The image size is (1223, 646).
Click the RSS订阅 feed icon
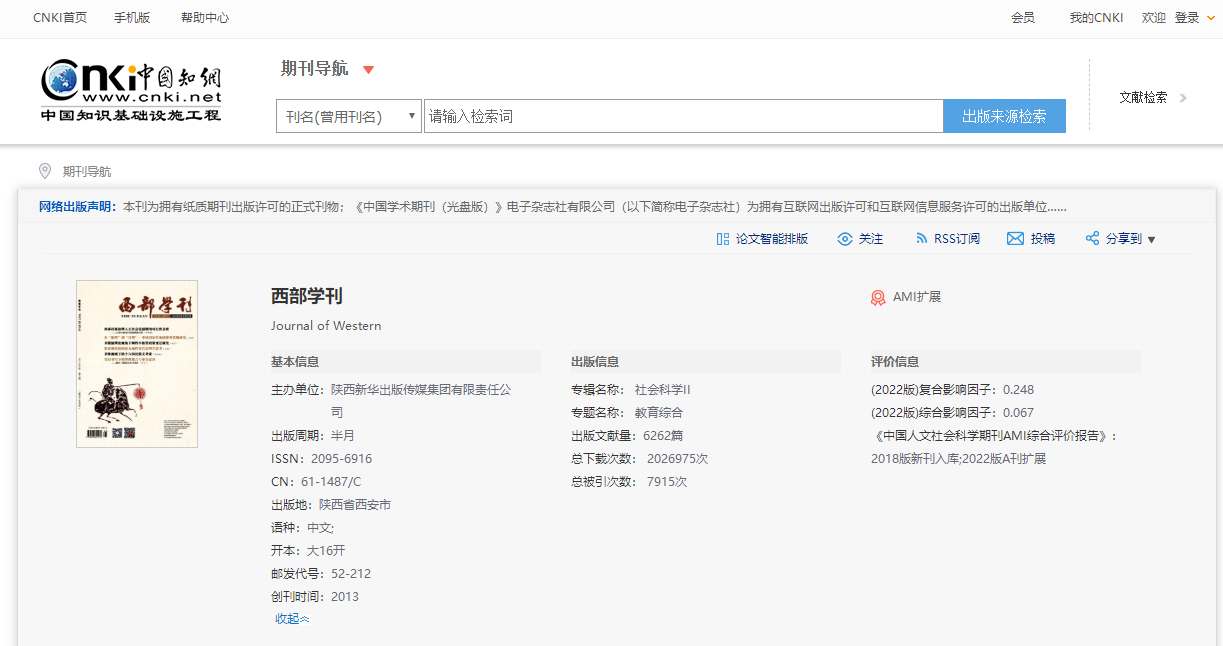pos(922,239)
